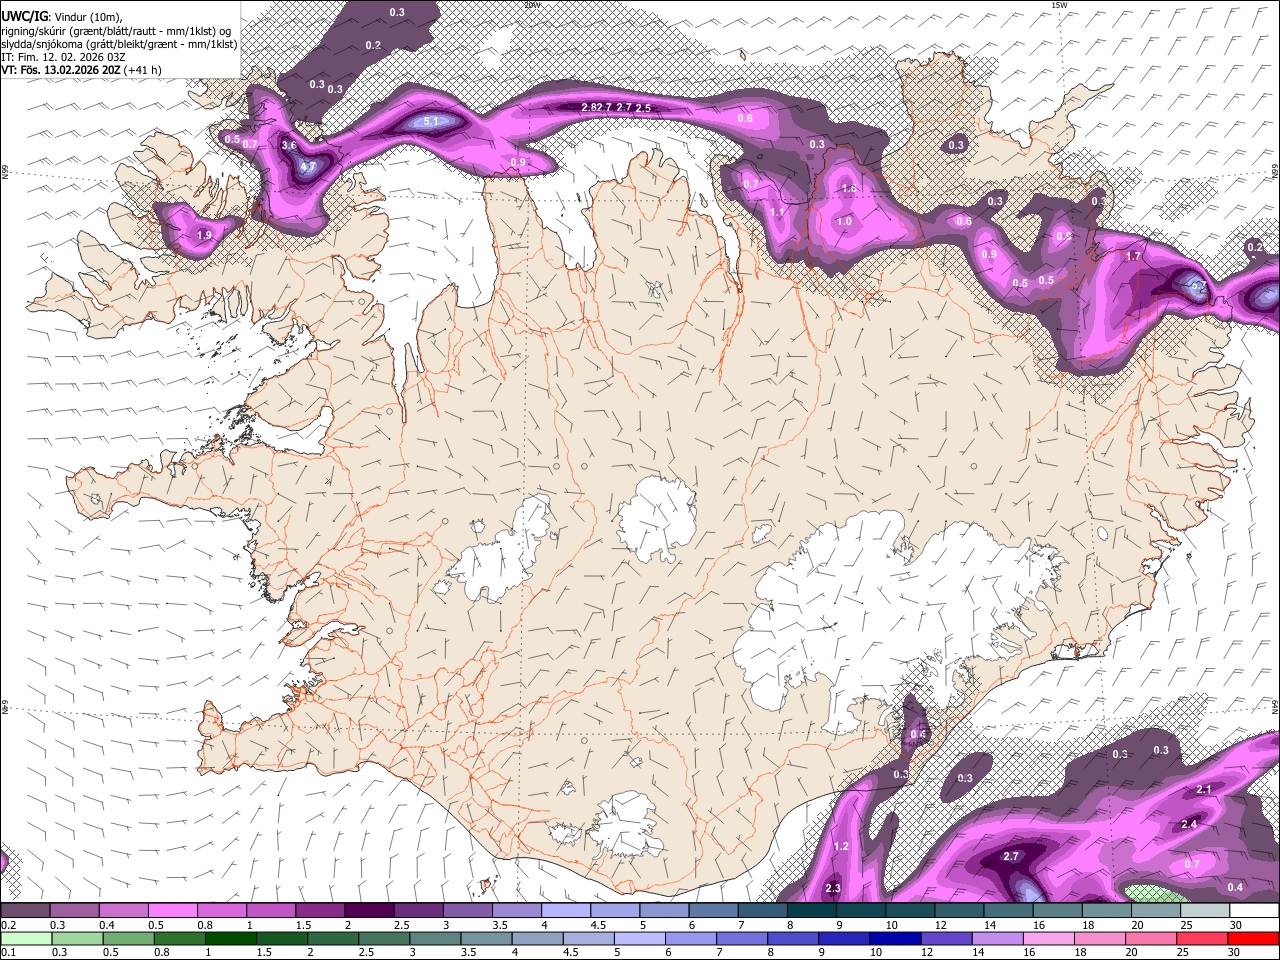Pick the darkest purple 2–2.5 snow swatch
The height and width of the screenshot is (960, 1280).
[x=370, y=911]
